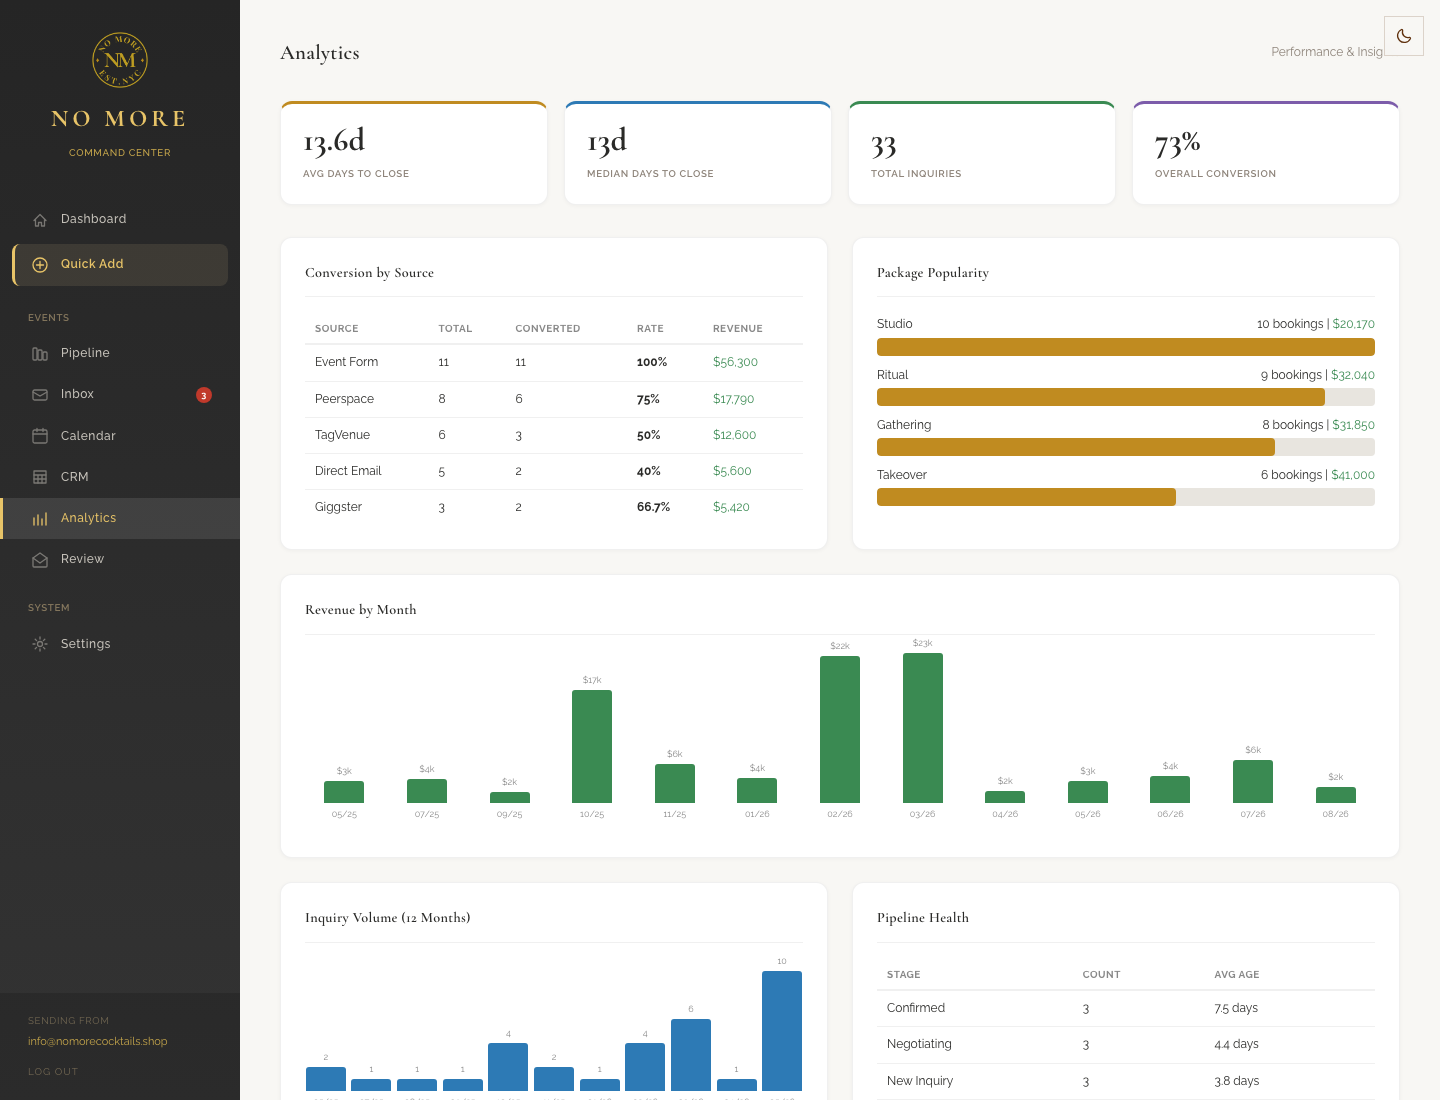
Task: Click the SOURCE column header
Action: pyautogui.click(x=336, y=328)
